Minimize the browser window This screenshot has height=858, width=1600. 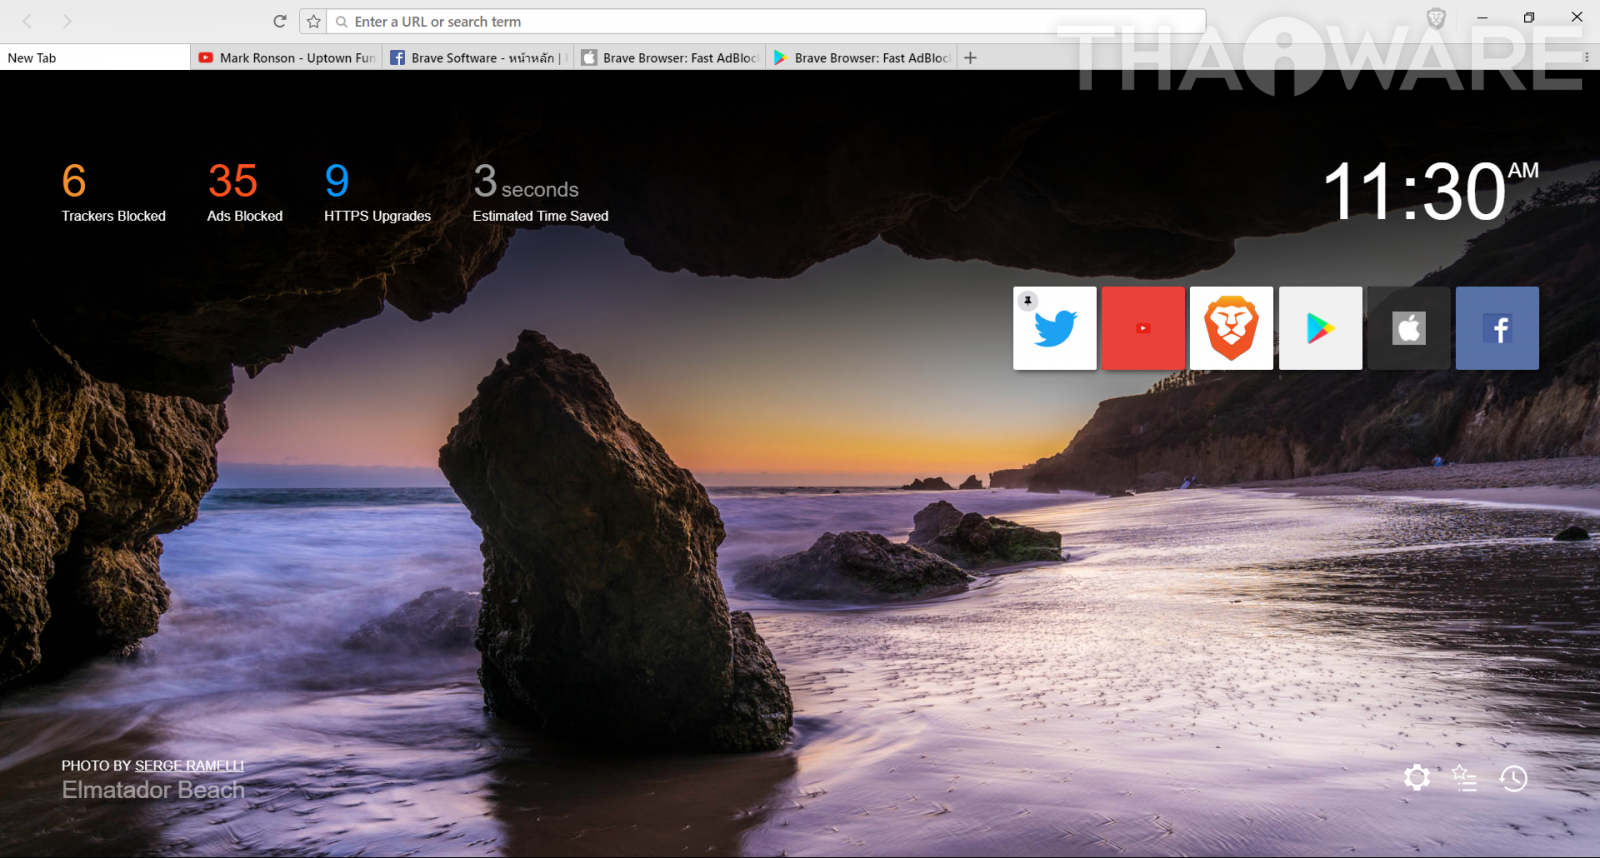click(1482, 17)
